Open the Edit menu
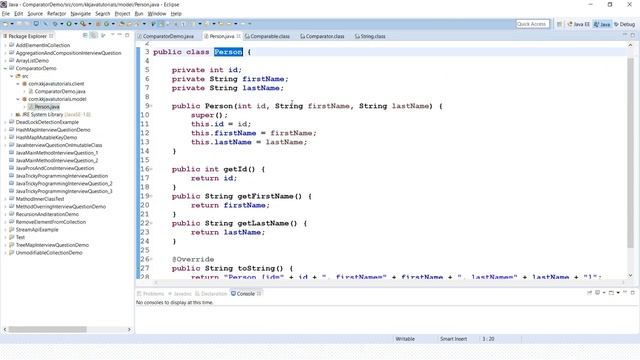This screenshot has height=360, width=640. pyautogui.click(x=19, y=13)
